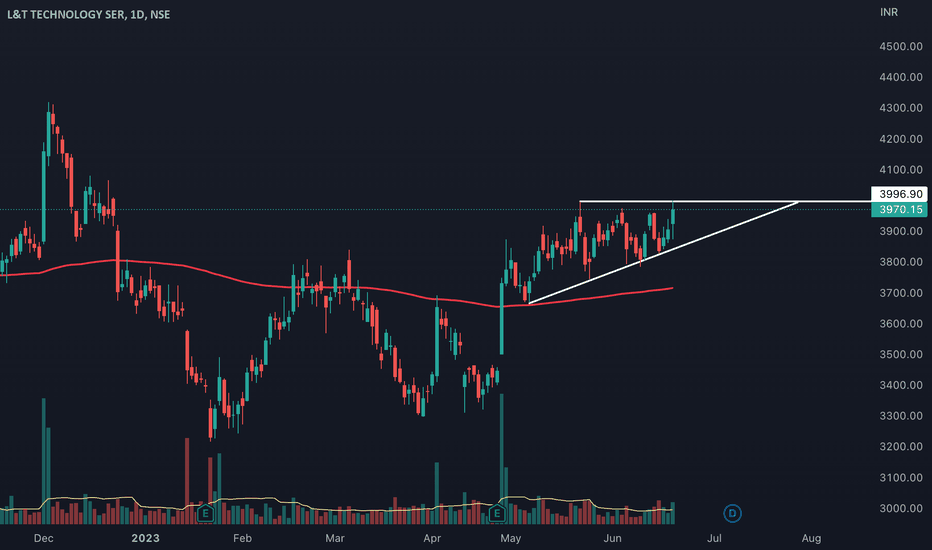This screenshot has height=550, width=932.
Task: Click the Jul label on time axis
Action: click(714, 538)
